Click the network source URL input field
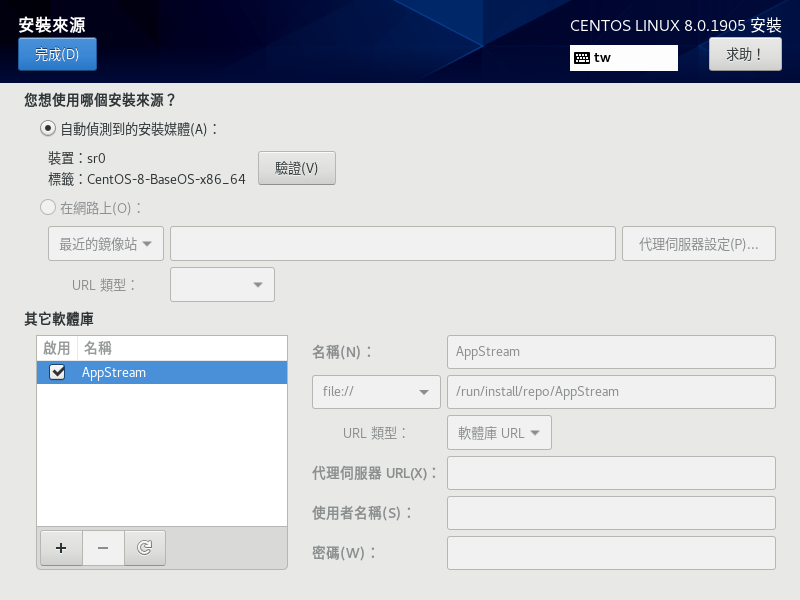 [393, 244]
